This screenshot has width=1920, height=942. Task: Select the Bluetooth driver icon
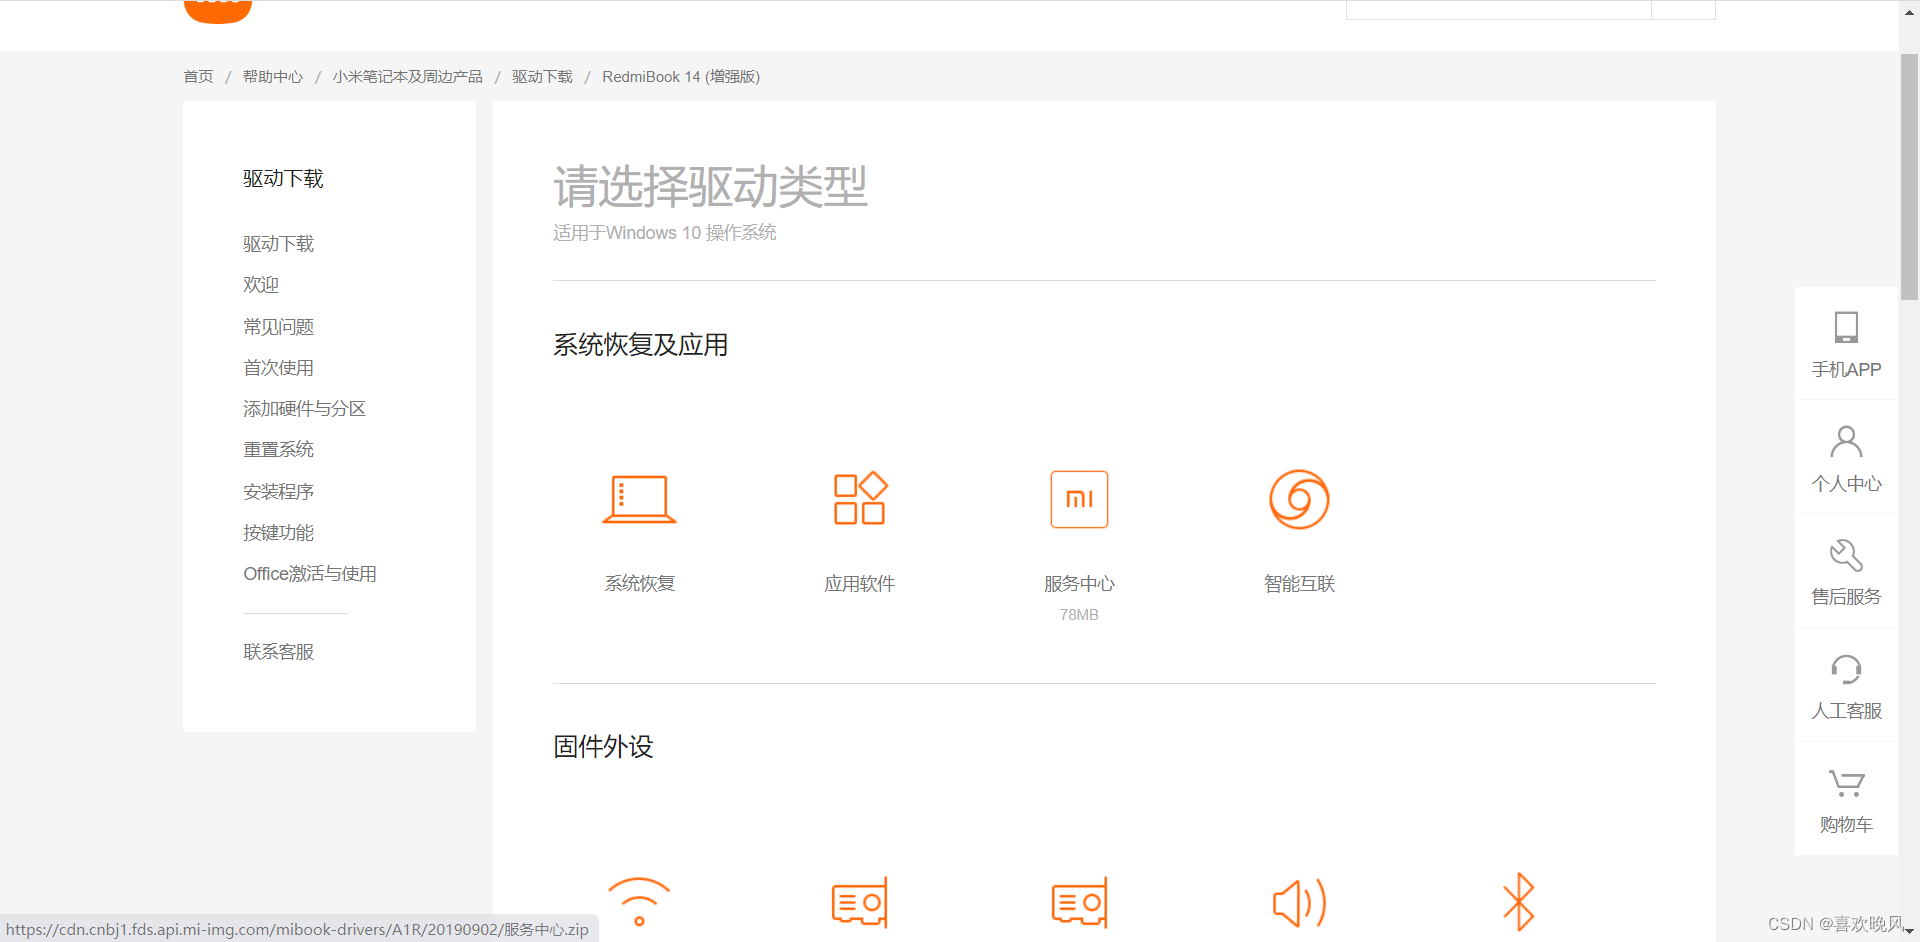click(x=1519, y=902)
